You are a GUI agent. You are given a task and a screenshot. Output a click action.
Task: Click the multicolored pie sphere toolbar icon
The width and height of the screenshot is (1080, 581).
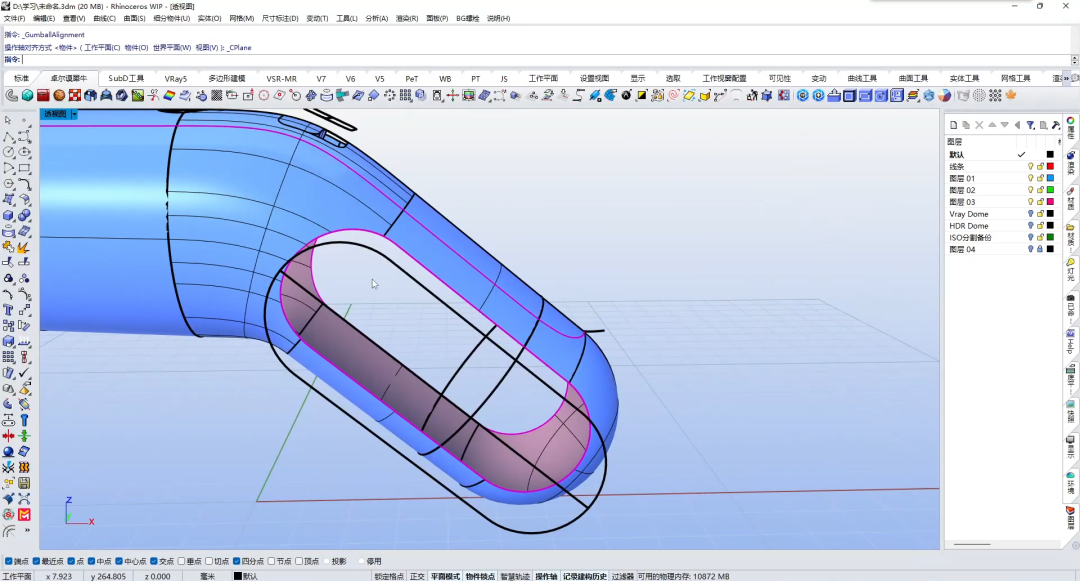coord(944,96)
